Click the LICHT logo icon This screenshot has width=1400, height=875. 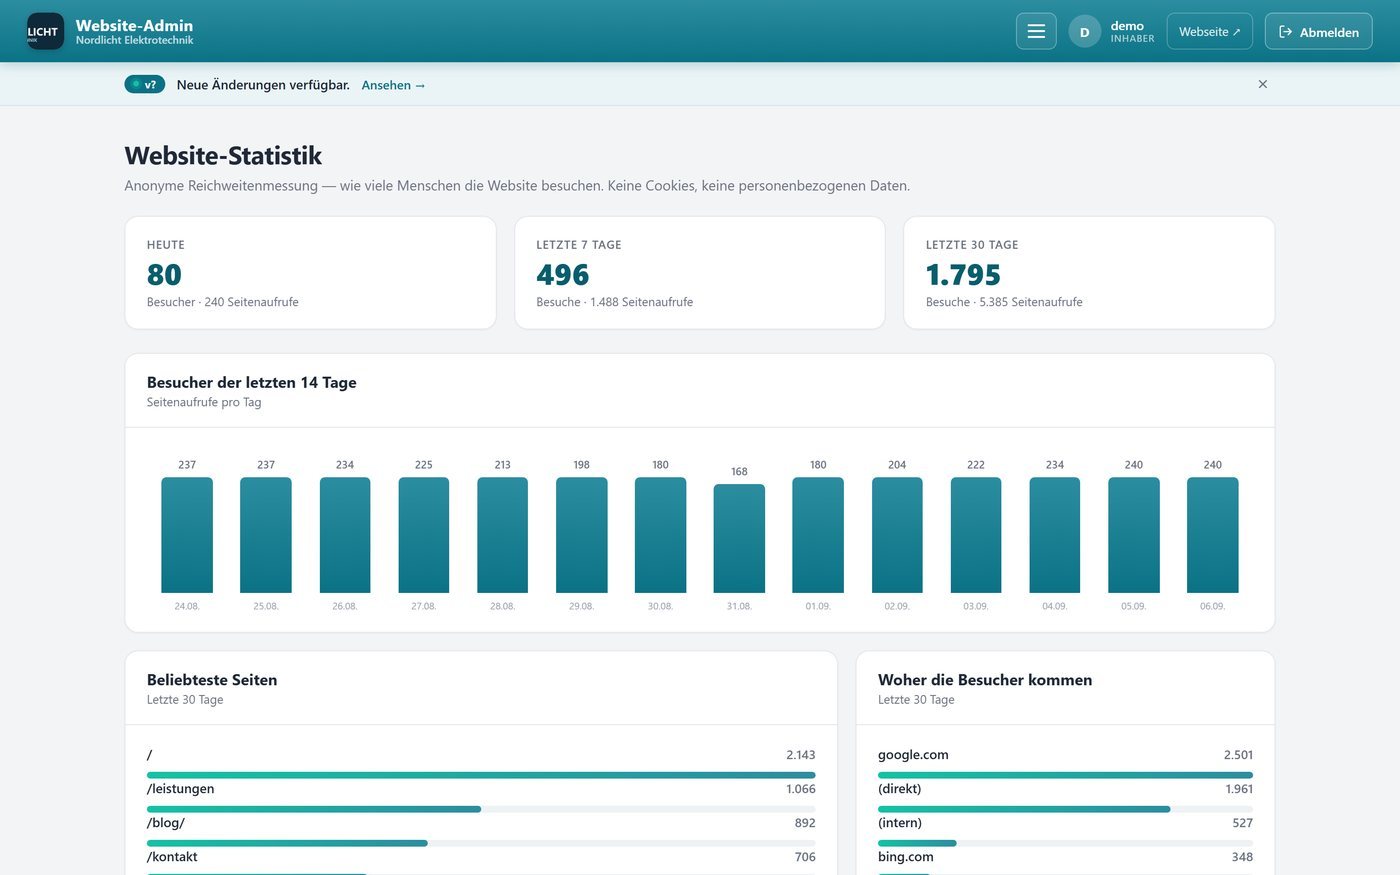(45, 31)
